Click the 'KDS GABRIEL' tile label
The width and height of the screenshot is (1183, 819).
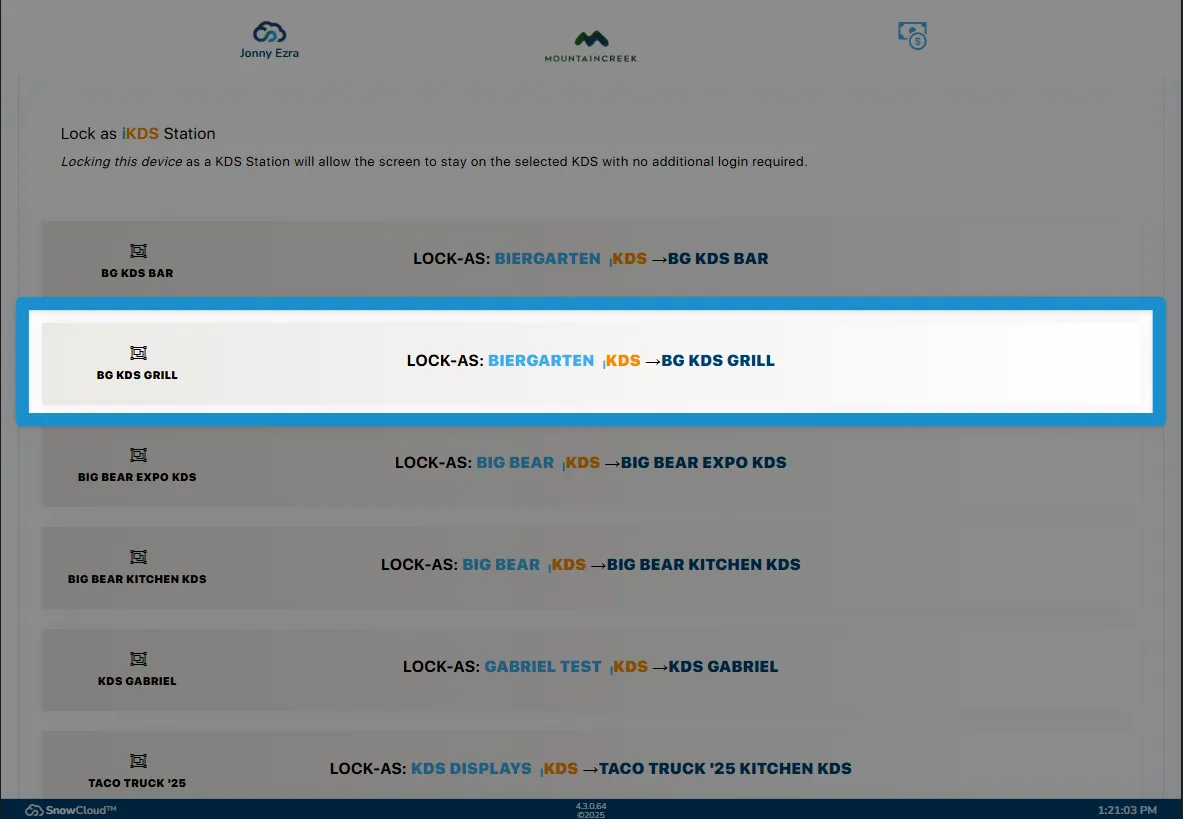[x=137, y=681]
